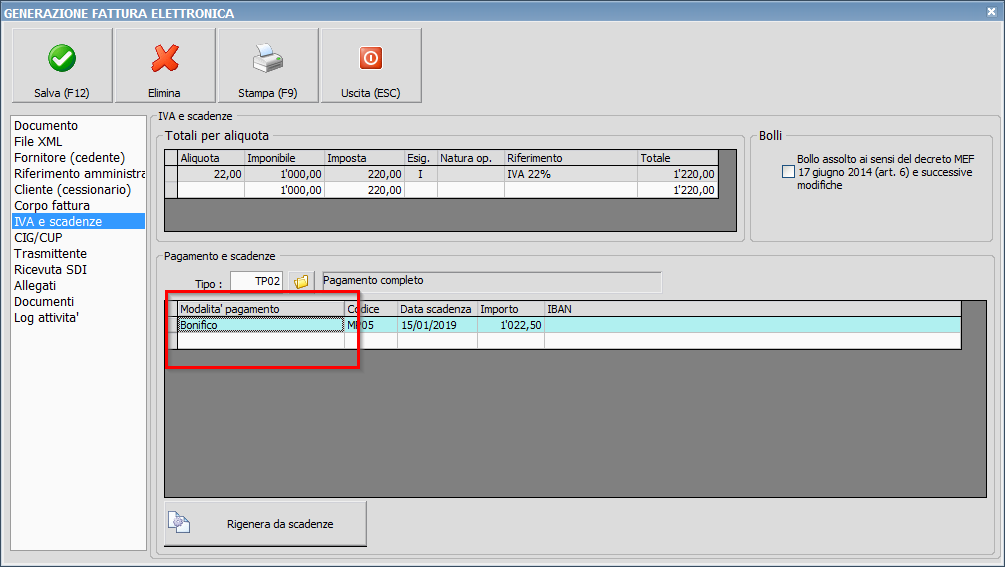
Task: Open the Documenti sidebar entry
Action: pyautogui.click(x=78, y=302)
